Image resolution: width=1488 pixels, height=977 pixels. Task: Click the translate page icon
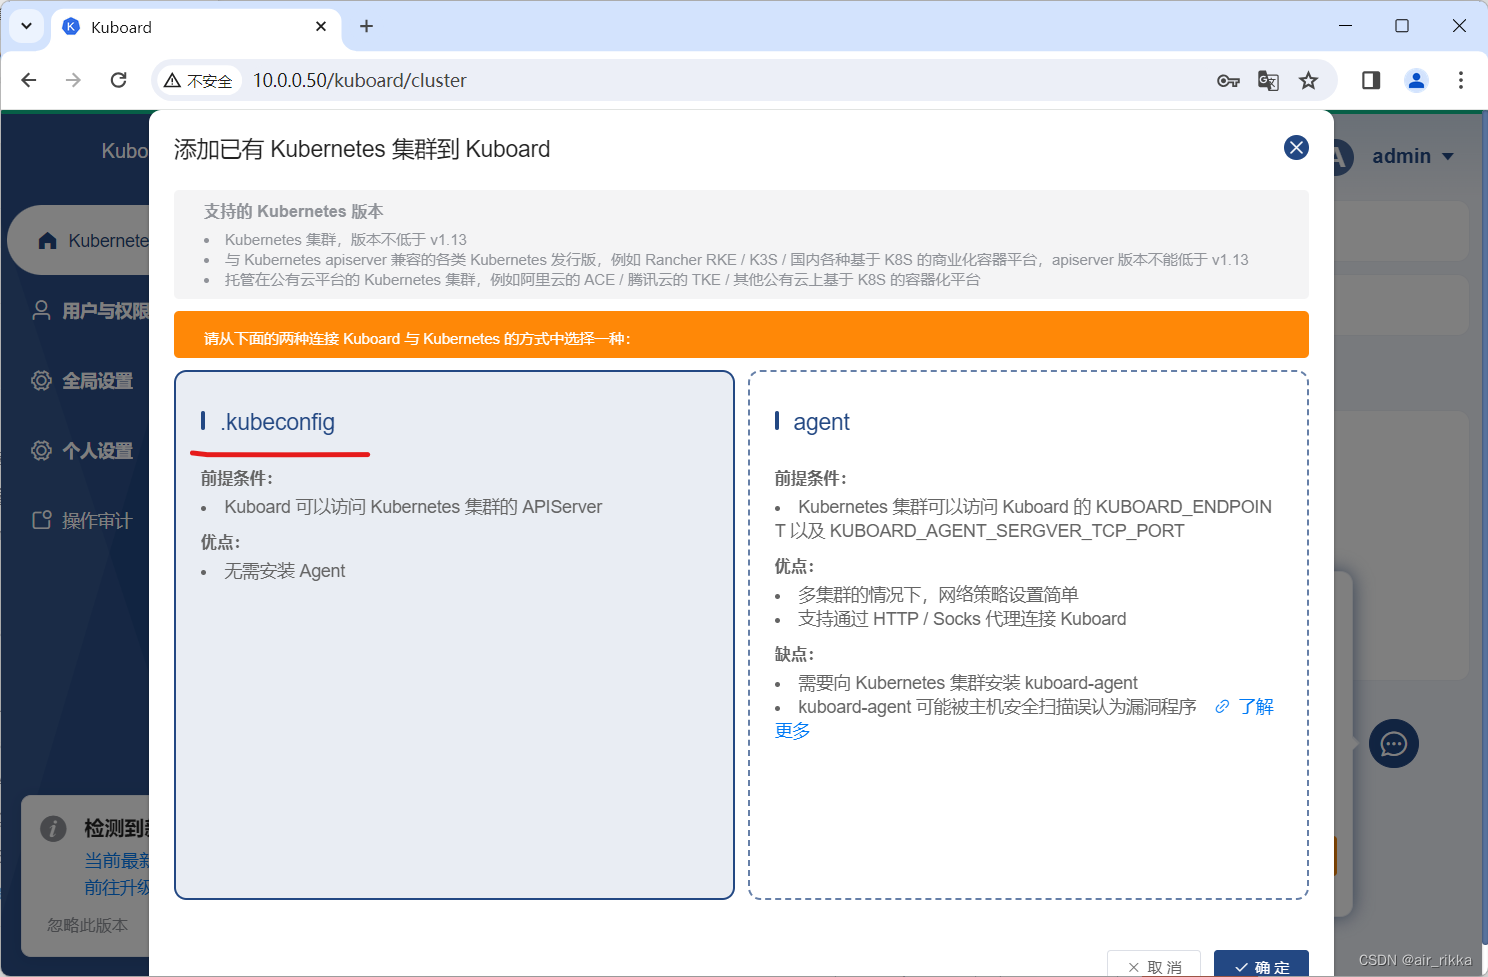(1268, 81)
